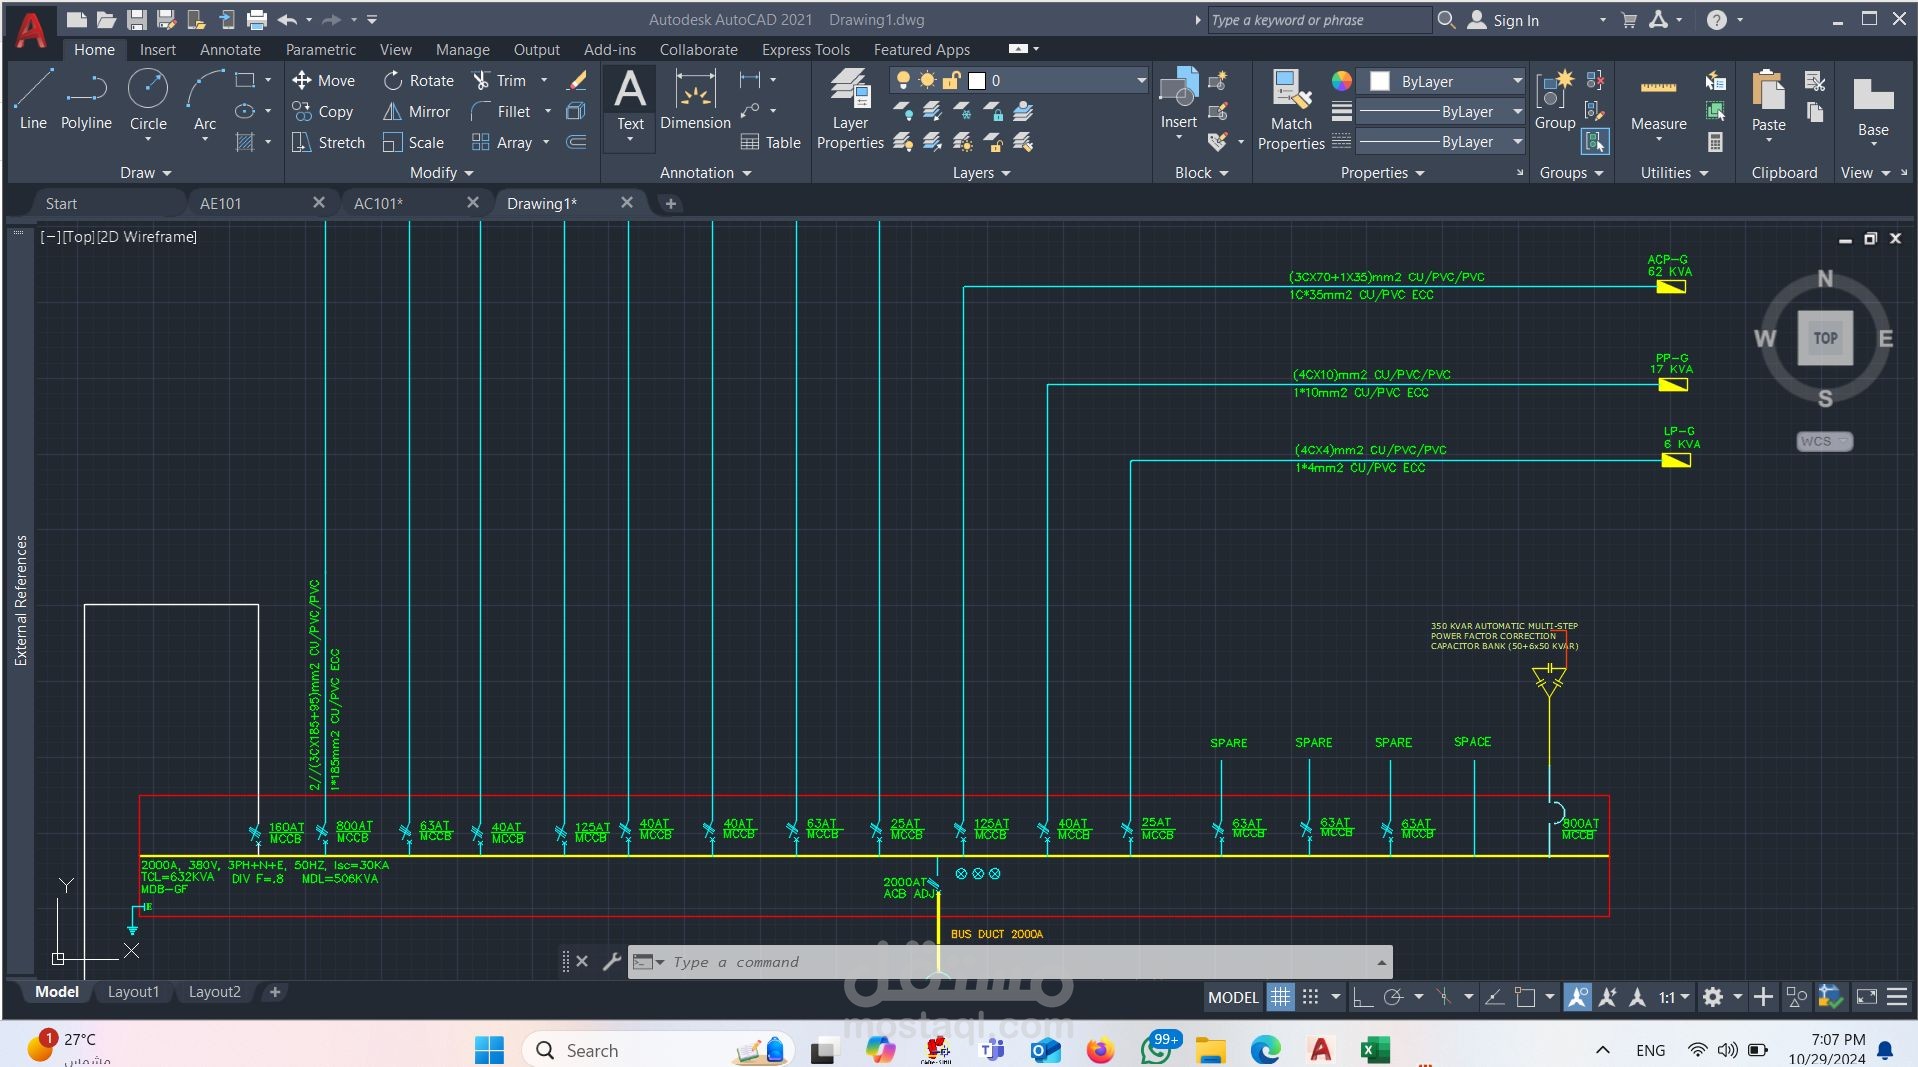This screenshot has height=1067, width=1918.
Task: Toggle the drawing grid display
Action: pos(1280,997)
